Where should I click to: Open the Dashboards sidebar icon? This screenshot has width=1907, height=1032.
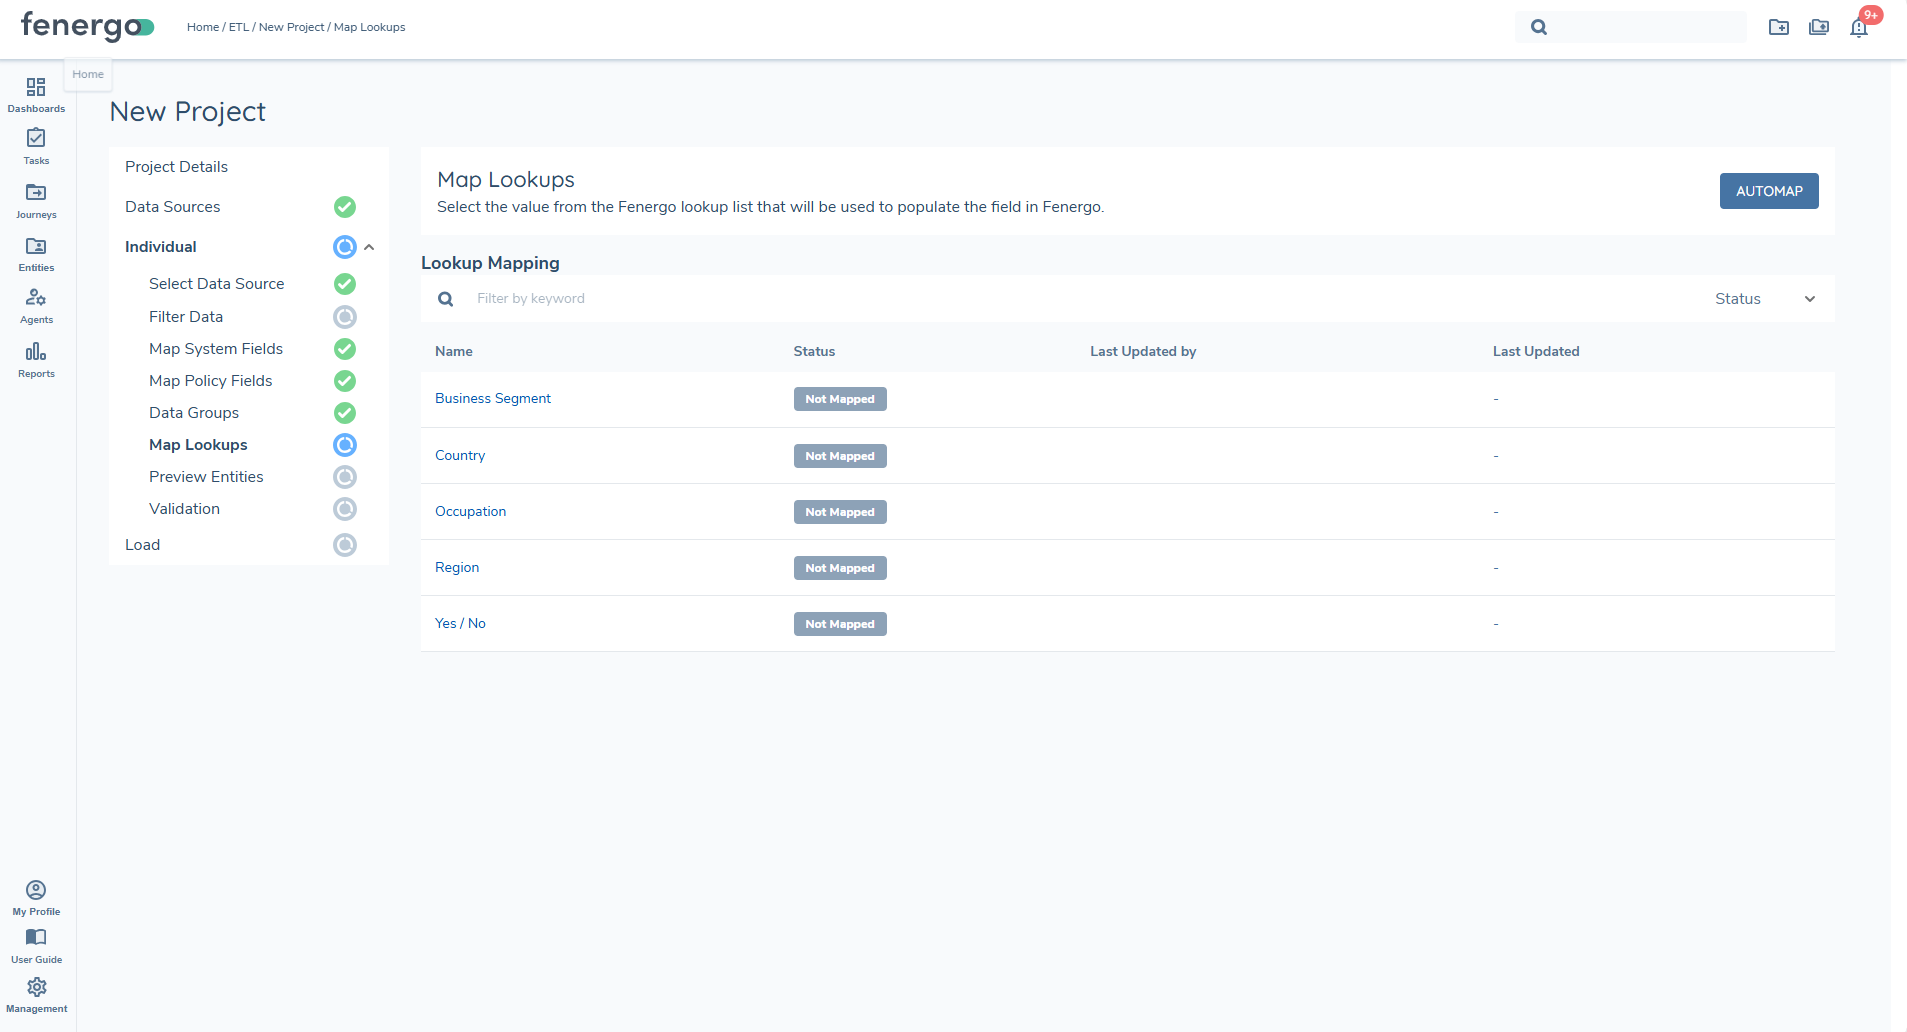click(36, 88)
